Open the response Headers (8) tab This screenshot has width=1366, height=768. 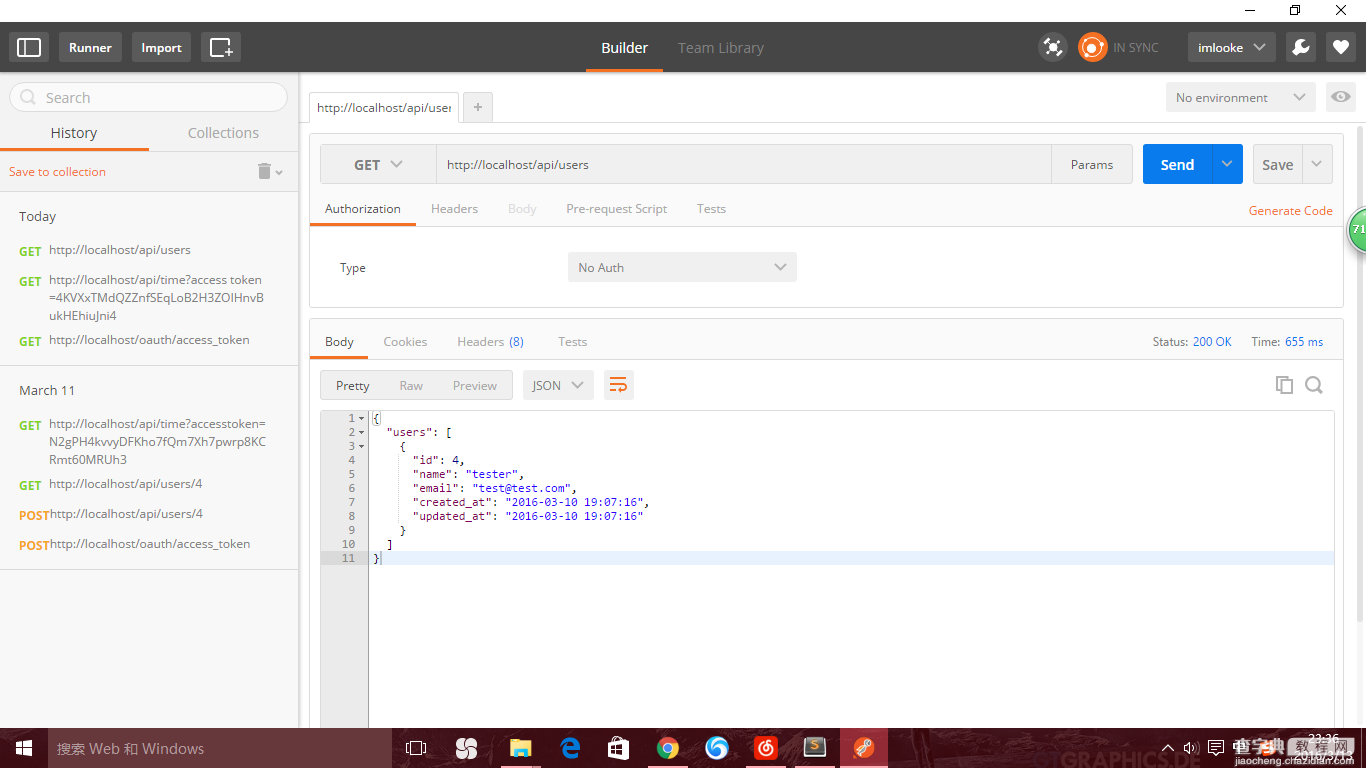click(490, 341)
